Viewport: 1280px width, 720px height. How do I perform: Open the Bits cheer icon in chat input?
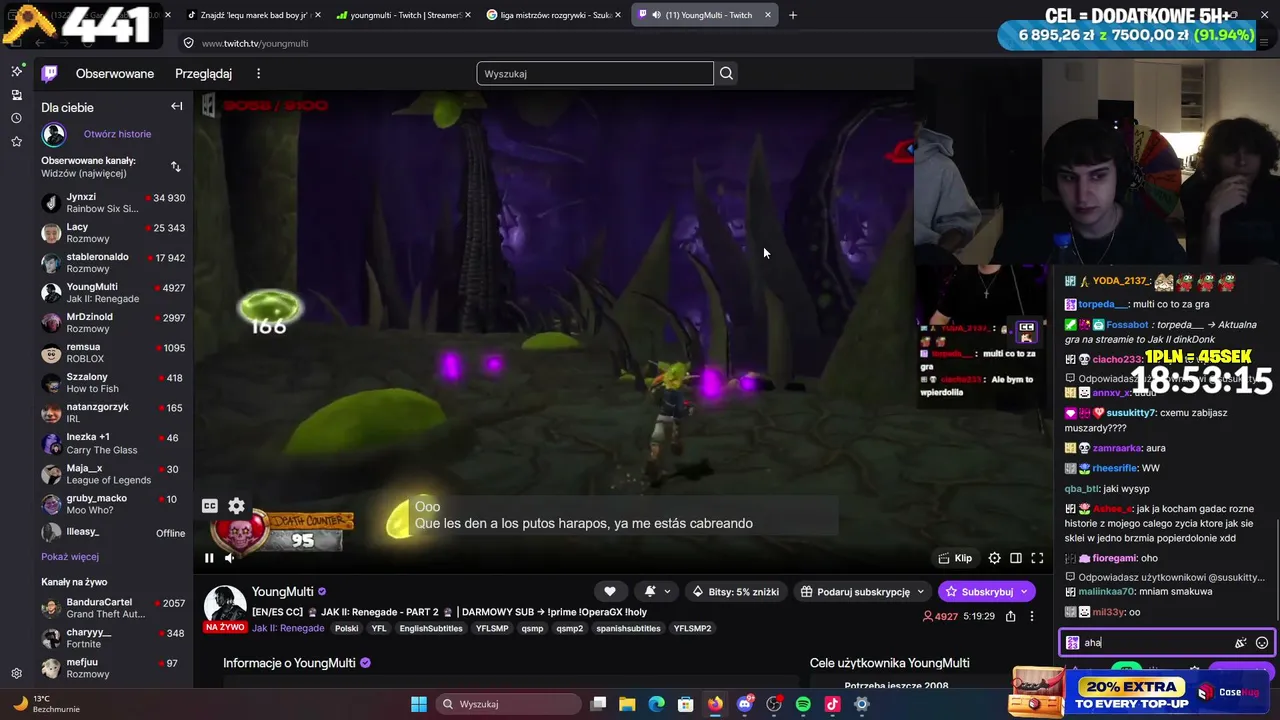(1241, 643)
